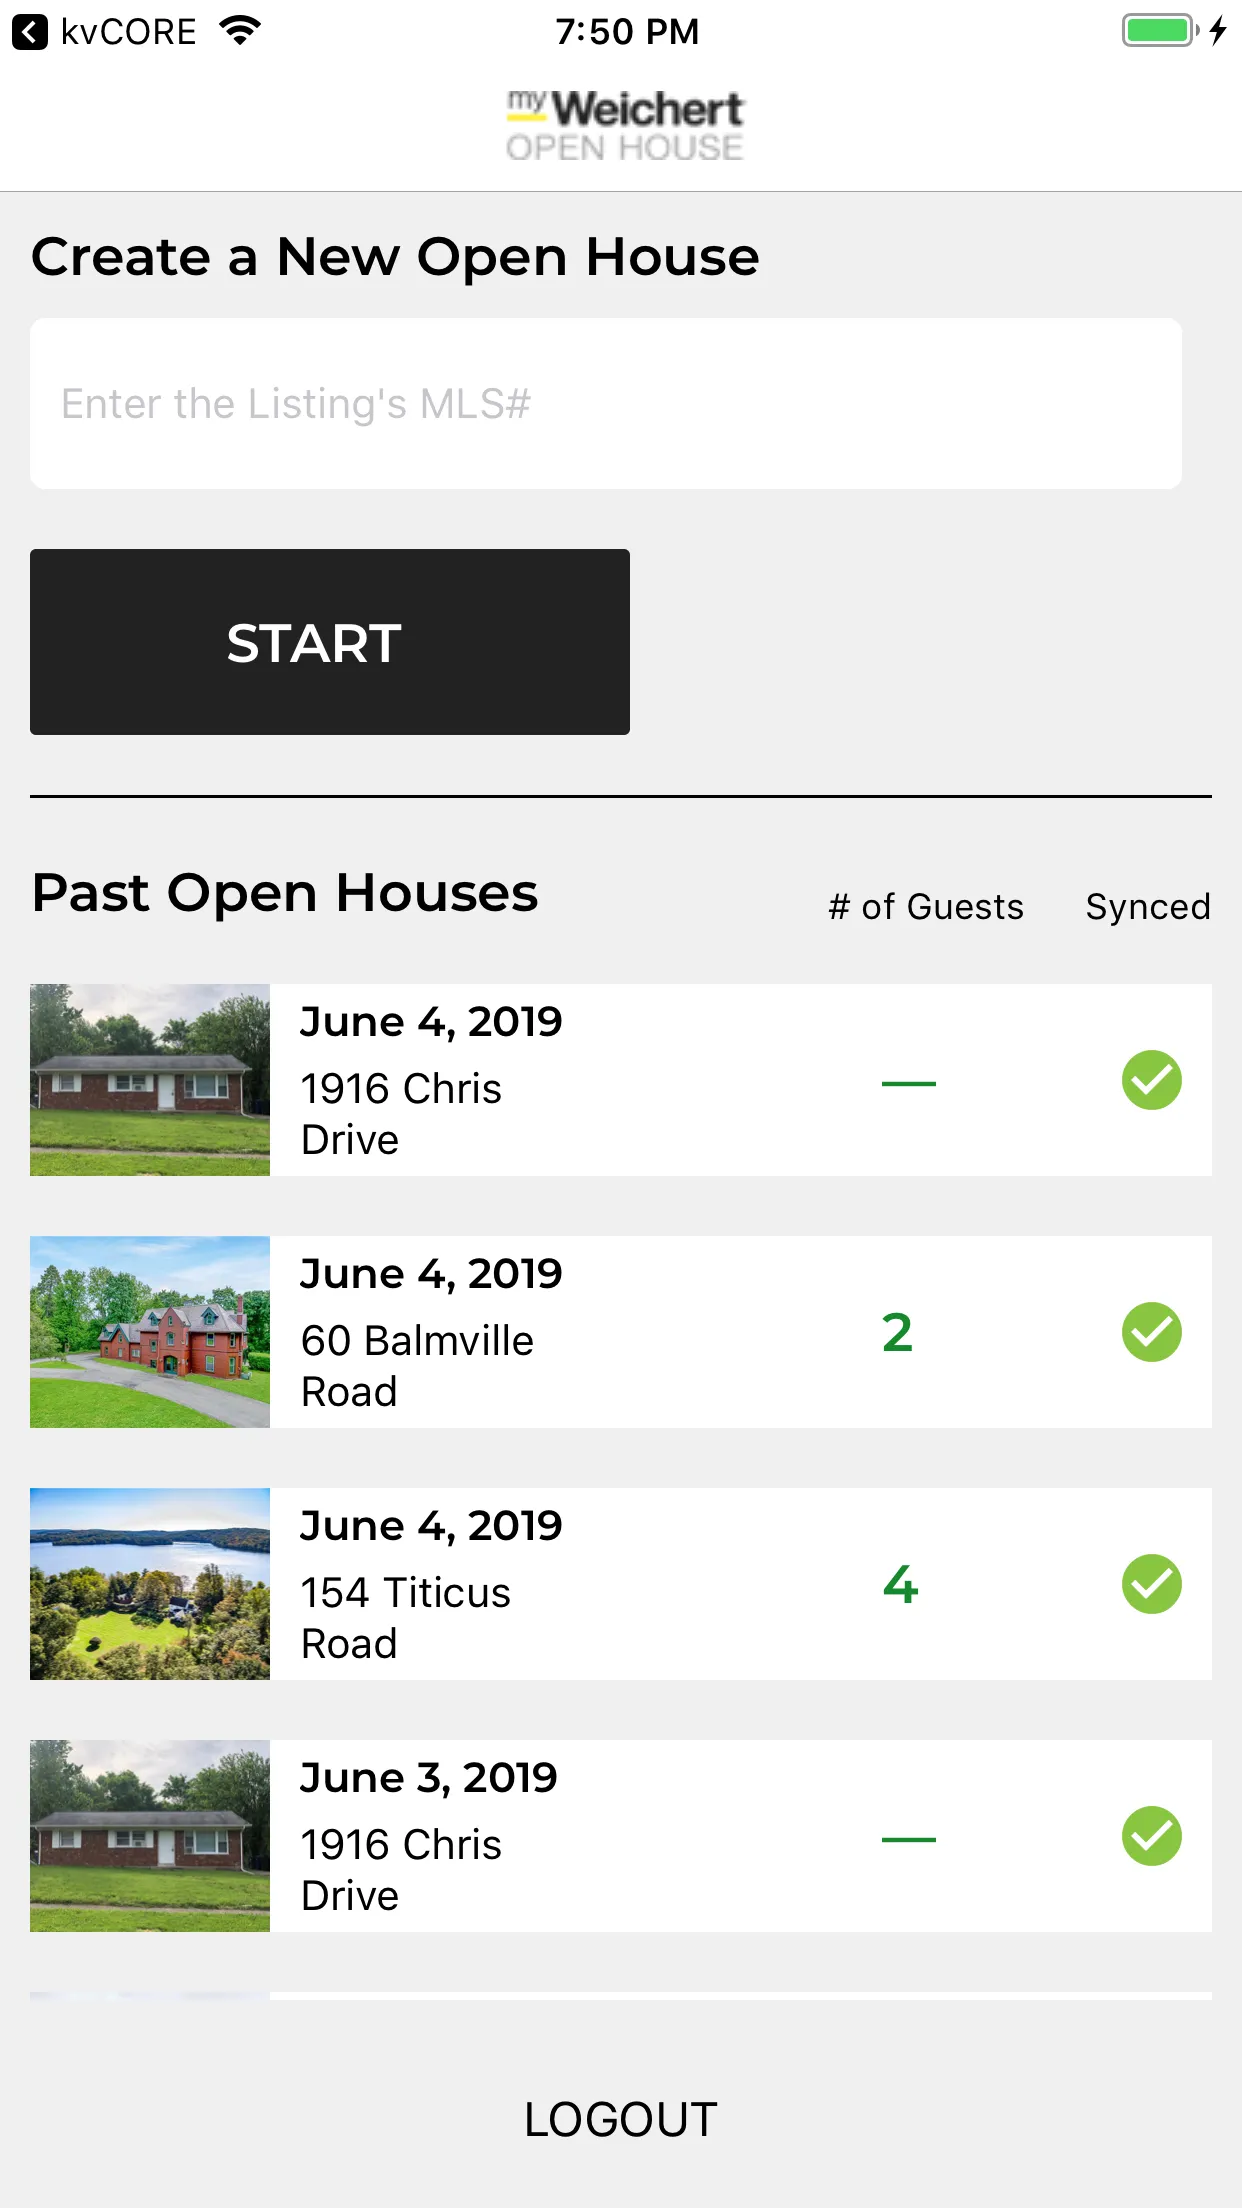Tap the LOGOUT link
The image size is (1242, 2208).
tap(621, 2119)
